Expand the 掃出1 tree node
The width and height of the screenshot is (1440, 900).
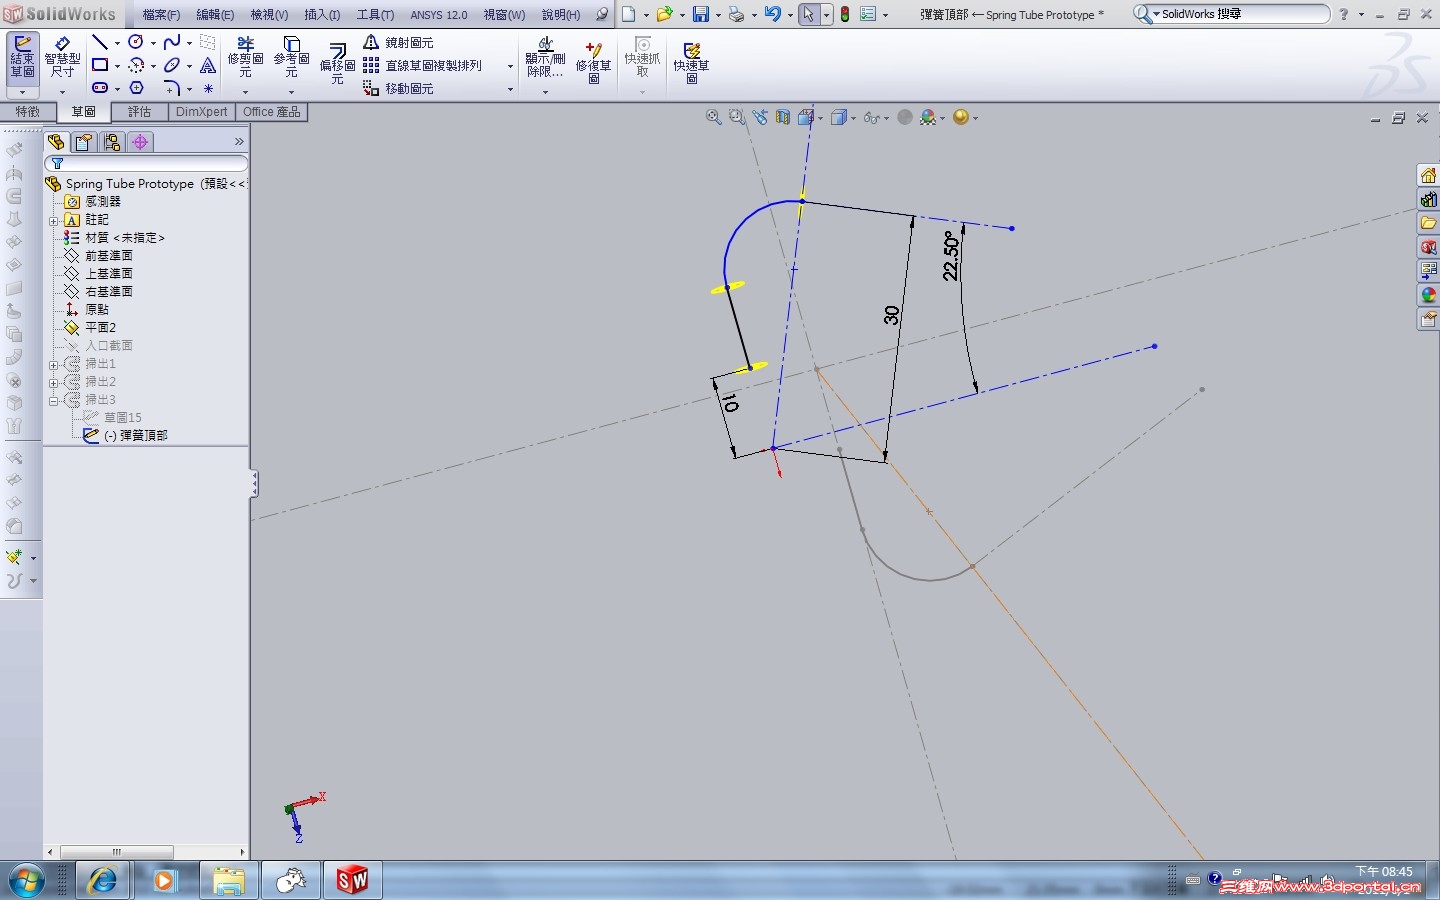point(54,364)
